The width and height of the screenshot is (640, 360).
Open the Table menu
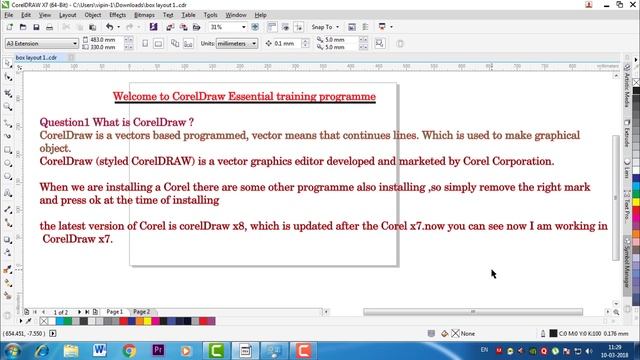point(188,15)
